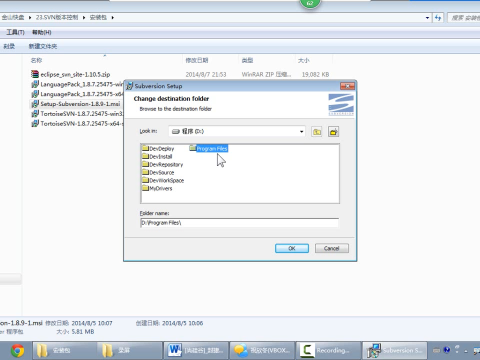This screenshot has width=480, height=360.
Task: Select eclipse_svn_site-1.10.5.zip in Explorer
Action: 75,74
